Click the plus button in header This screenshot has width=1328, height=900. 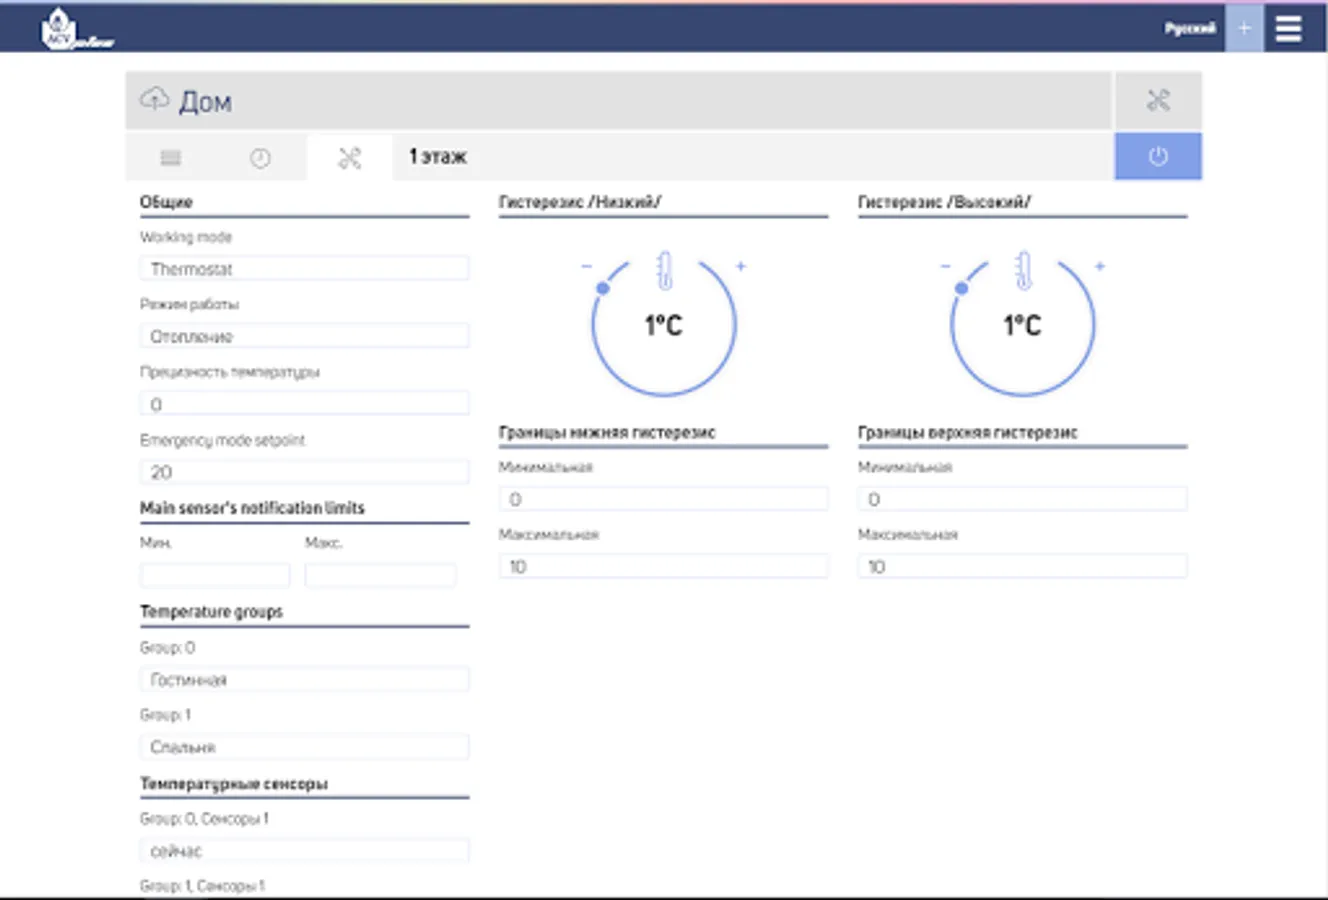click(x=1244, y=28)
